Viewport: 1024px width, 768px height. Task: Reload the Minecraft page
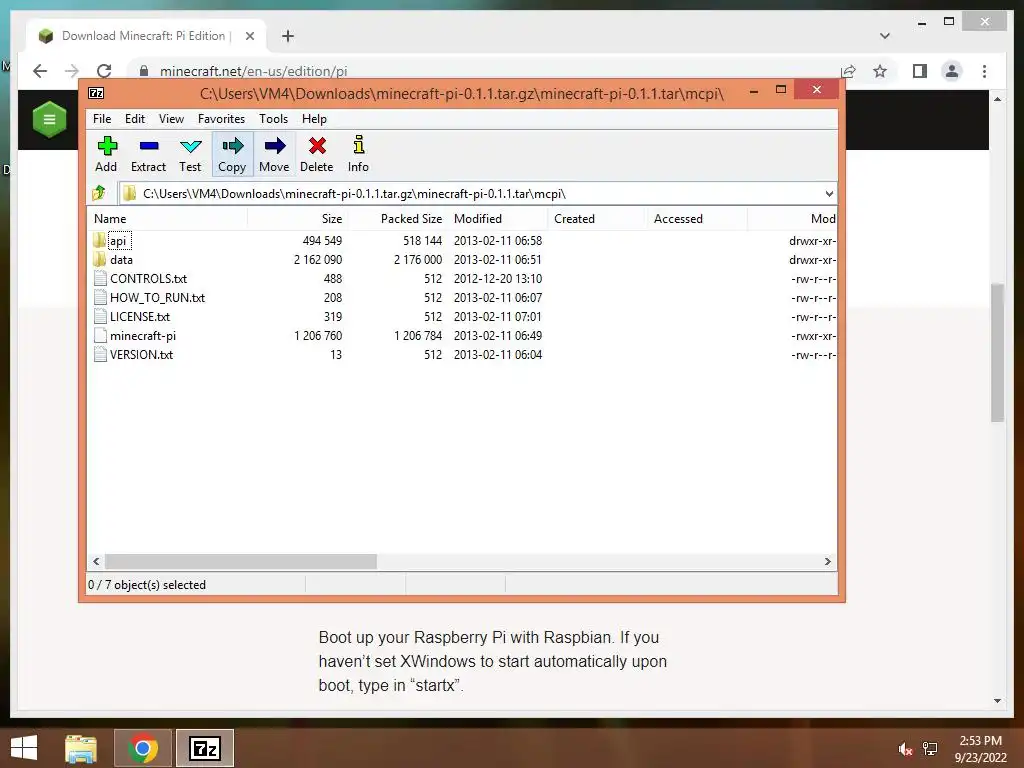click(104, 71)
